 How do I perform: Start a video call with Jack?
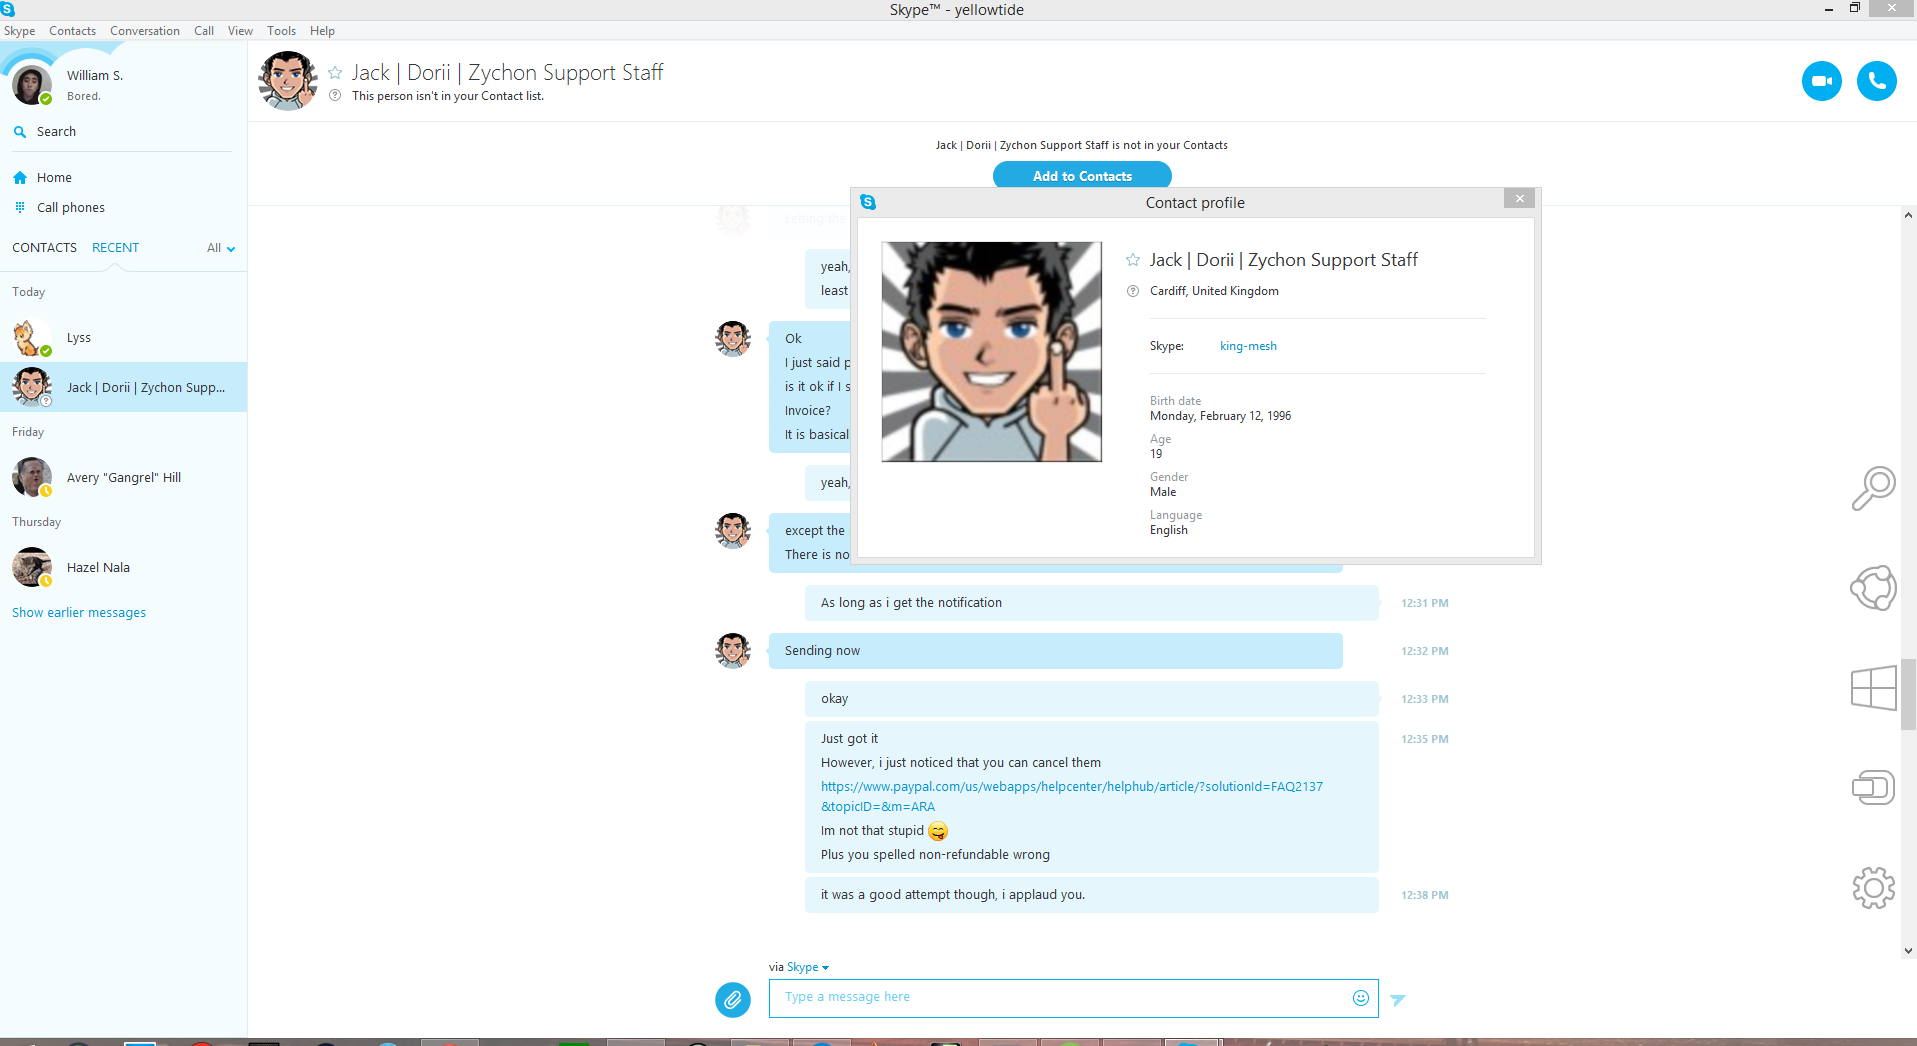pos(1821,81)
